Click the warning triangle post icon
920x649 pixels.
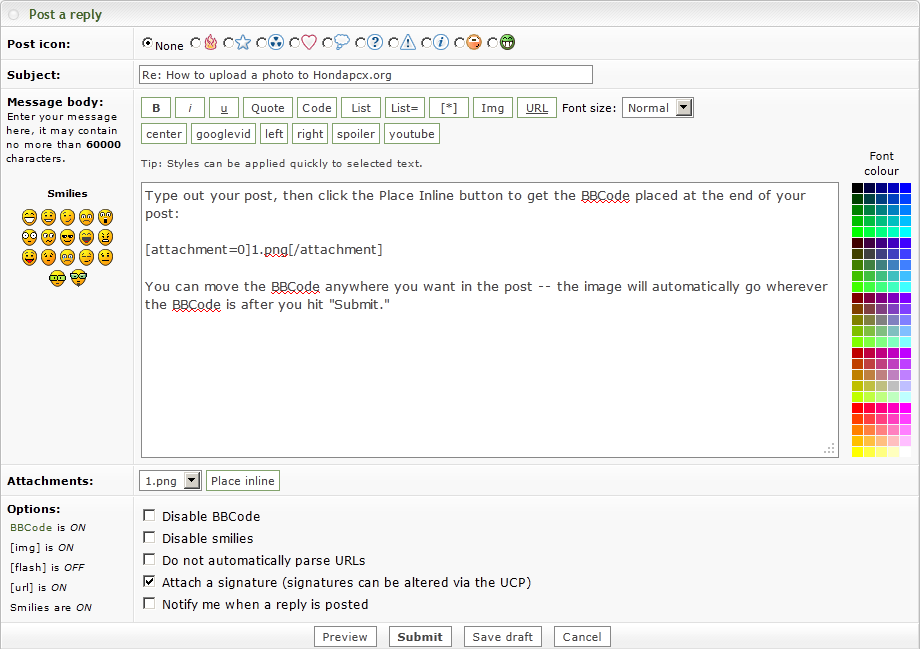[408, 43]
